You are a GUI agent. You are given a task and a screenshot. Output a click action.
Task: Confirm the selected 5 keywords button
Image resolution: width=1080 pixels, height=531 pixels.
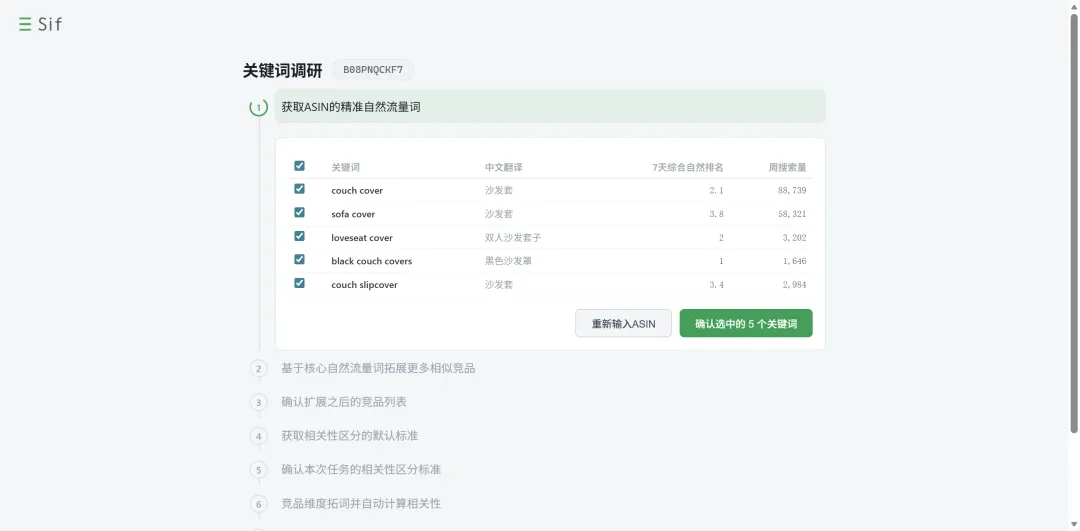coord(746,323)
